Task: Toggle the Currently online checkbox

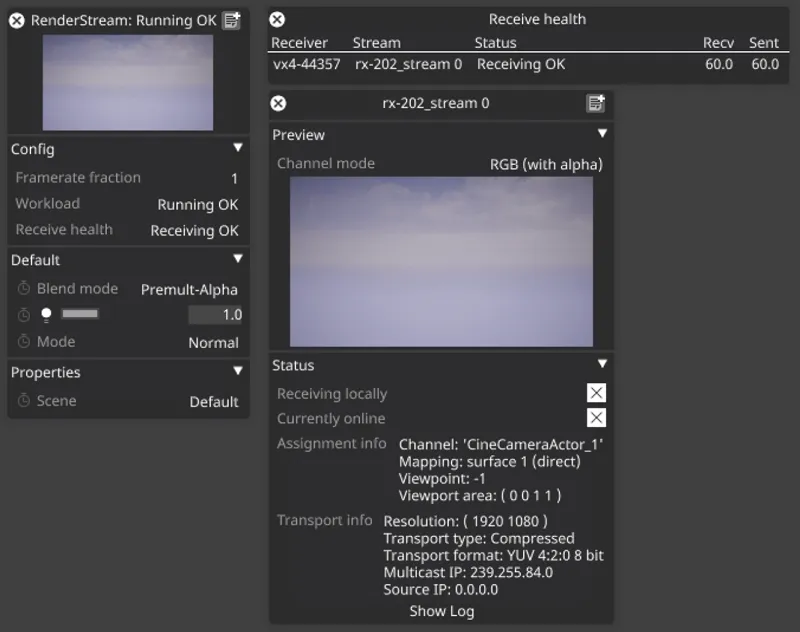Action: pos(596,418)
